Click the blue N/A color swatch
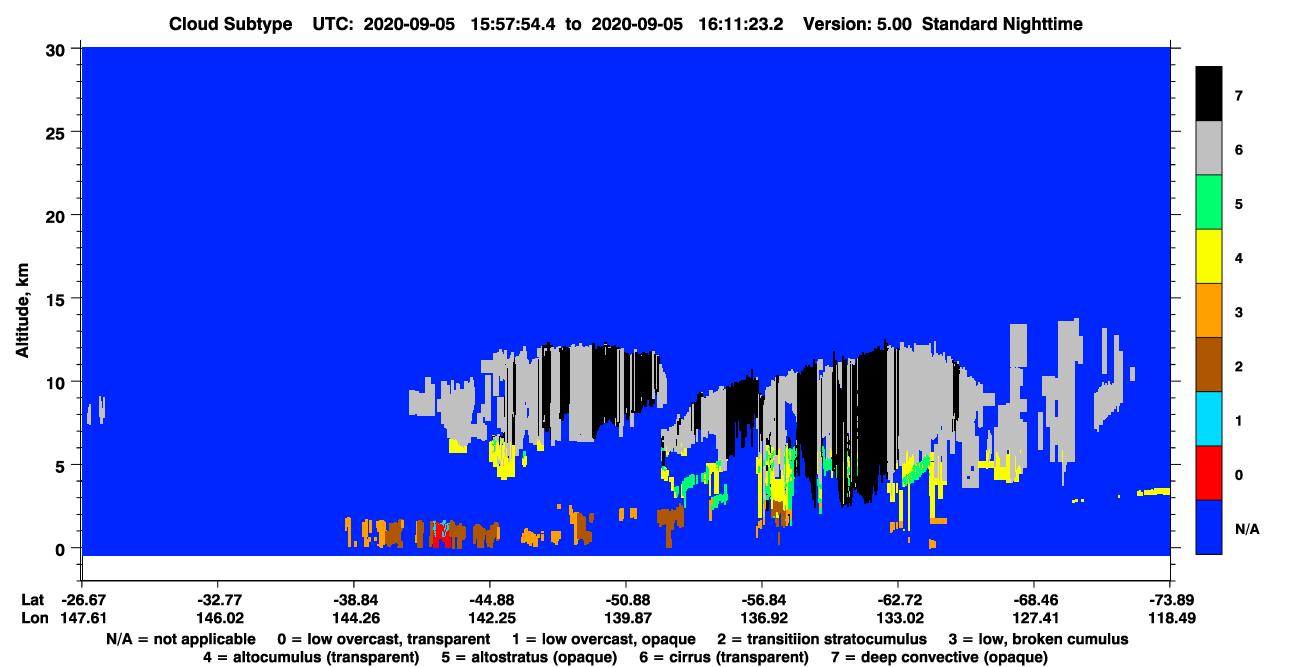The height and width of the screenshot is (667, 1300). [x=1209, y=527]
